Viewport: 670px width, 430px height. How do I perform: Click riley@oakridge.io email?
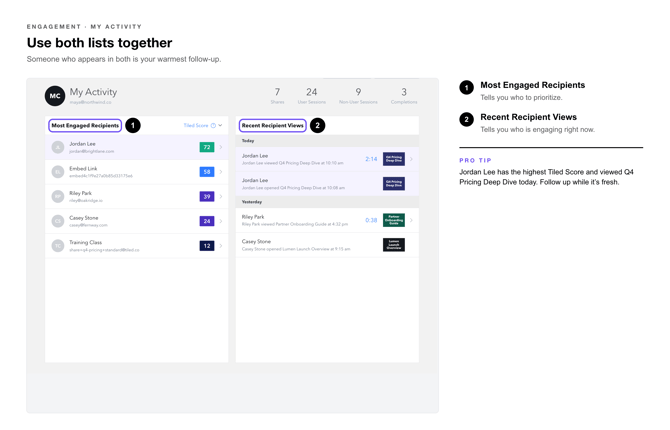[x=86, y=200]
